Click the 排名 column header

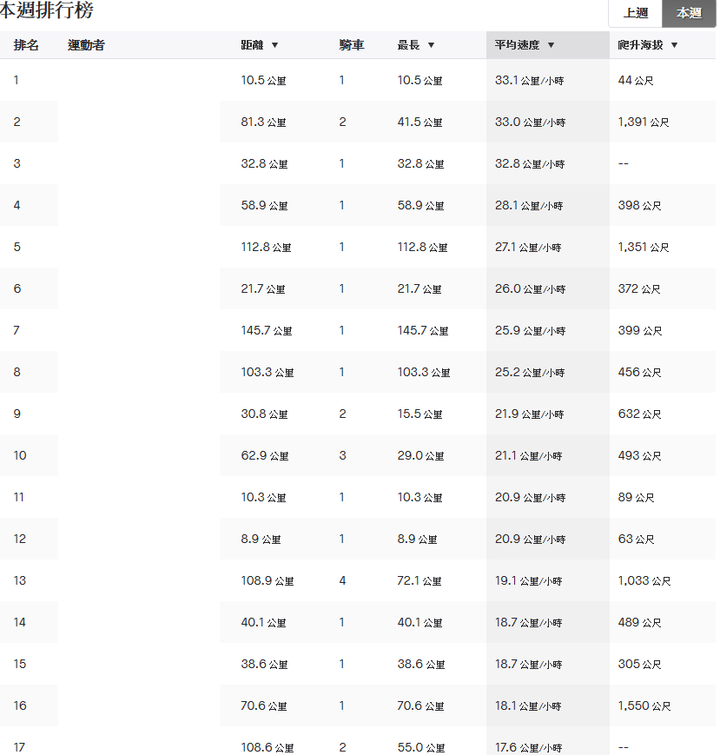[x=26, y=45]
